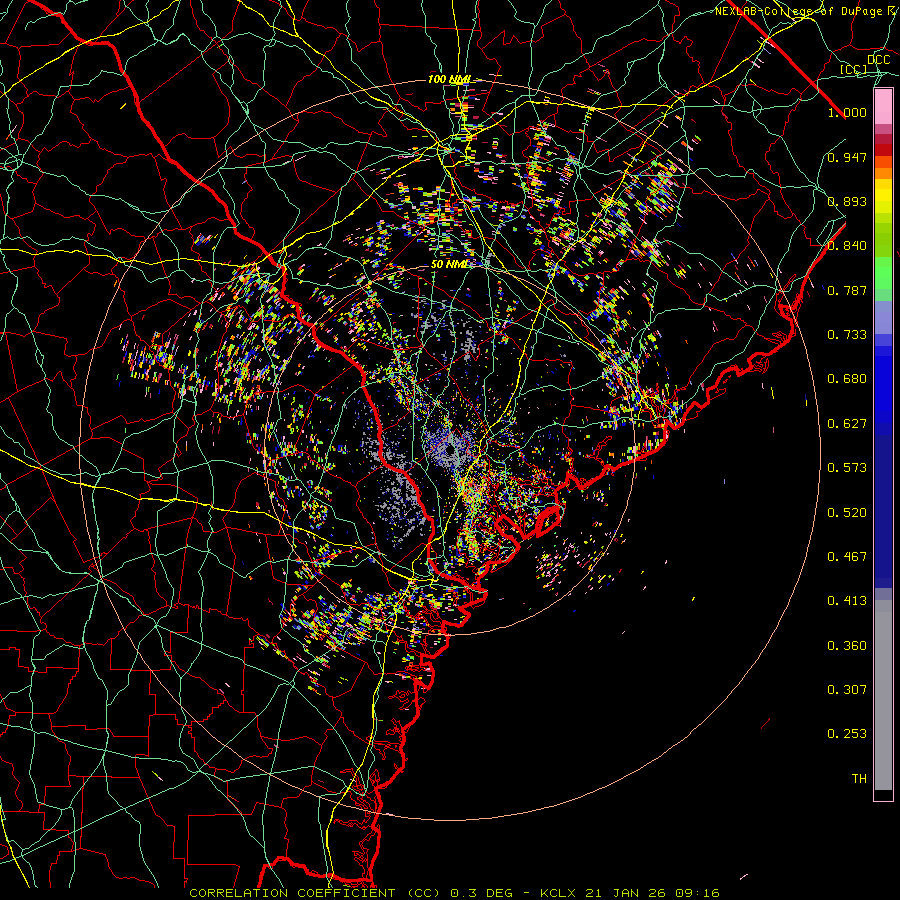Click the 100 NMI range ring label
This screenshot has height=900, width=900.
pyautogui.click(x=450, y=79)
